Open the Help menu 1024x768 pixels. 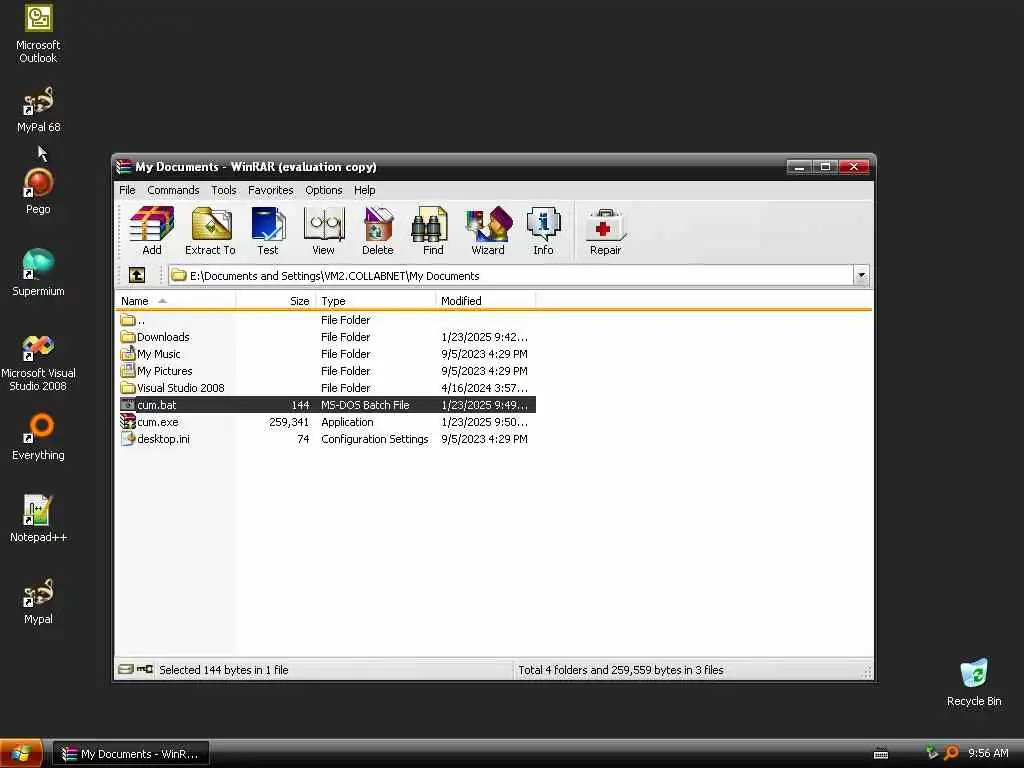[x=364, y=190]
